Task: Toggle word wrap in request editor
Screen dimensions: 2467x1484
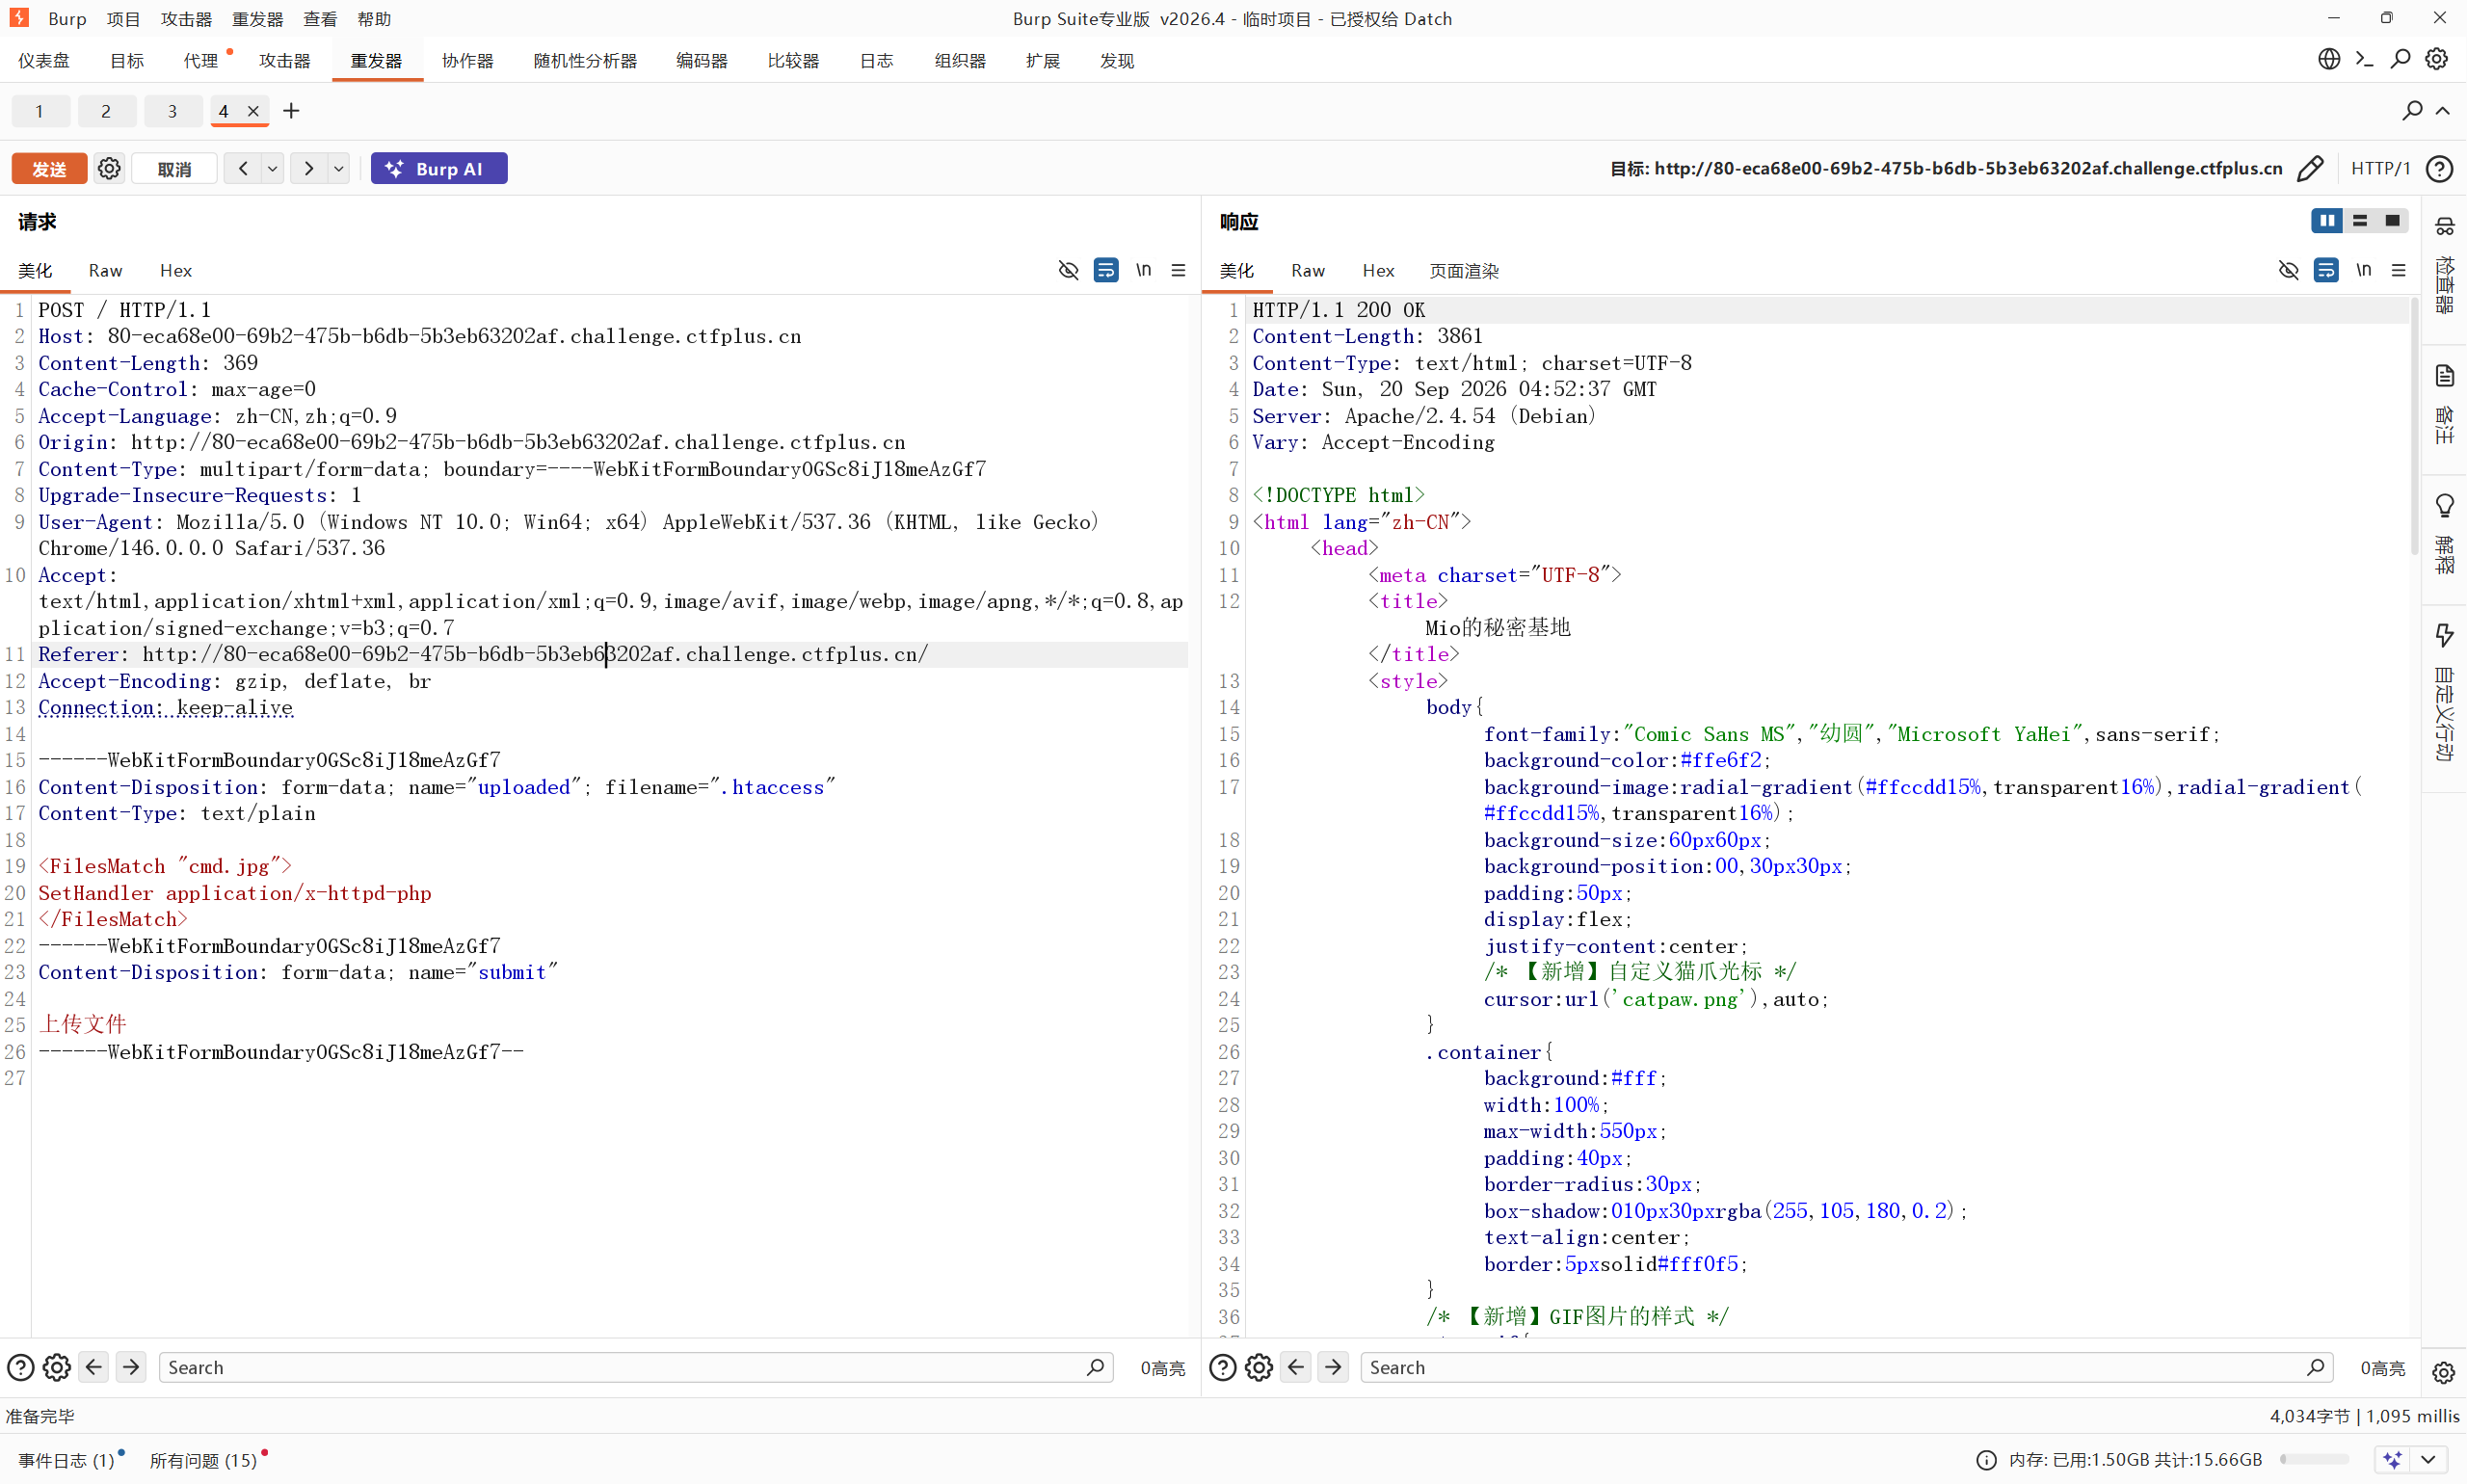Action: point(1106,270)
